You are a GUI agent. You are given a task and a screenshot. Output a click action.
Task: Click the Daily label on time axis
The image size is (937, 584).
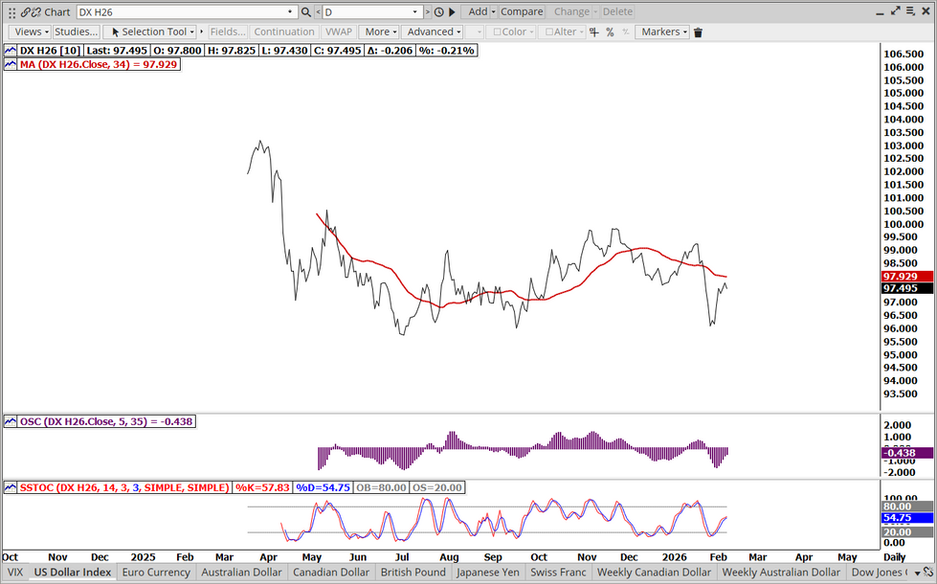(895, 557)
